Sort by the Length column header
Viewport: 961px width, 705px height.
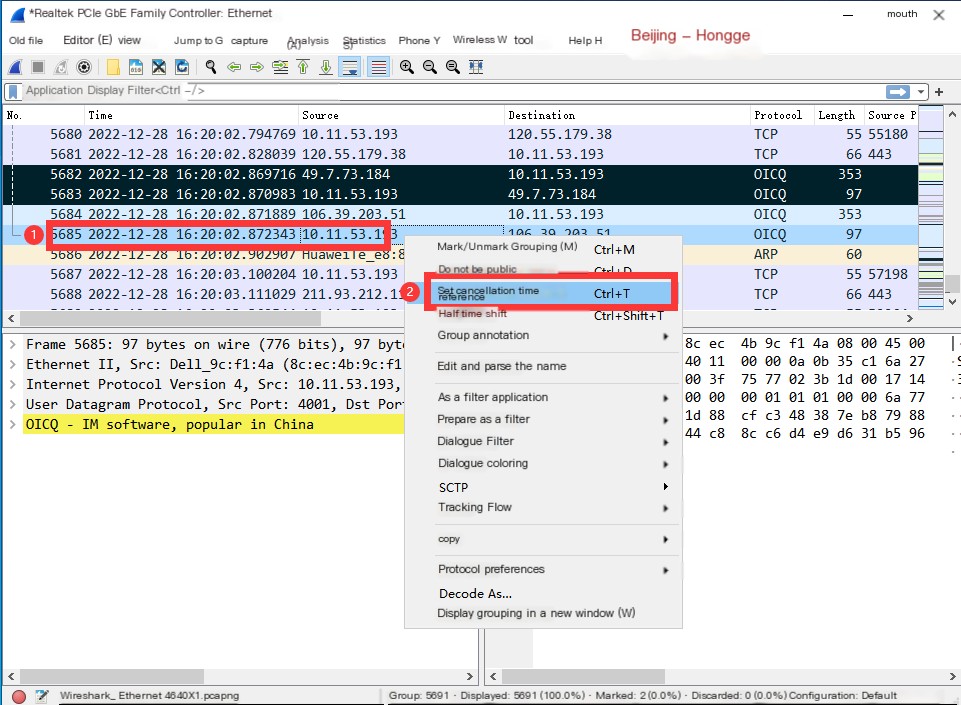tap(839, 115)
